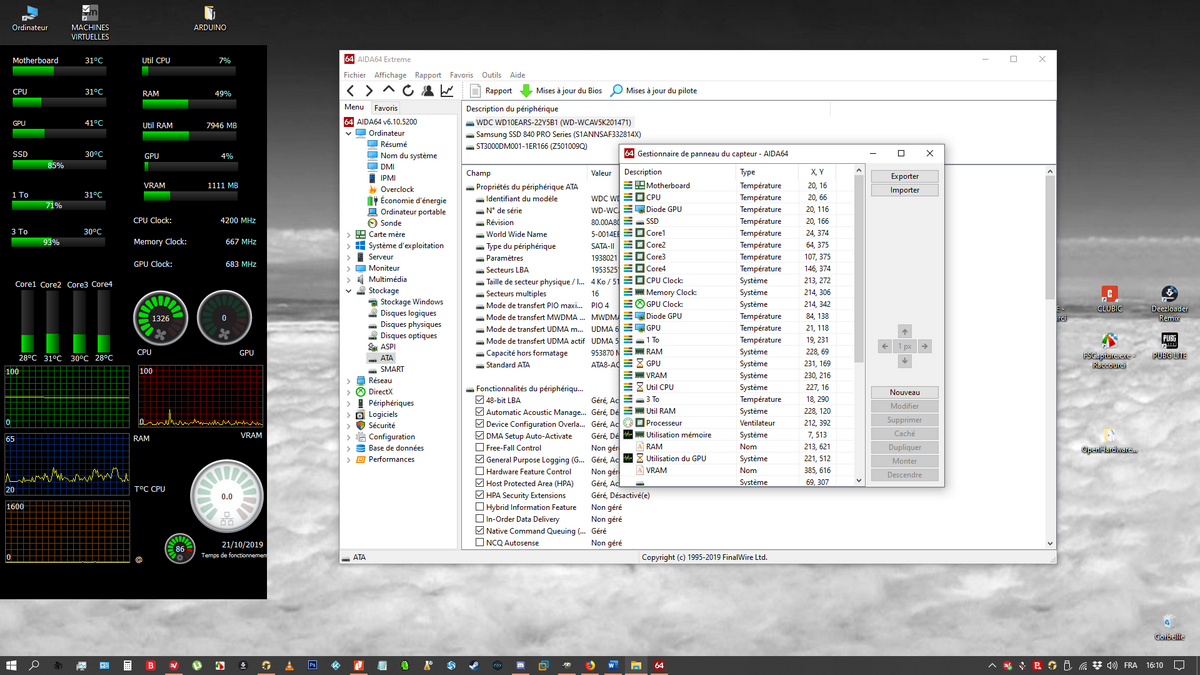The width and height of the screenshot is (1200, 675).
Task: Select Overclock in the tree
Action: coord(397,189)
